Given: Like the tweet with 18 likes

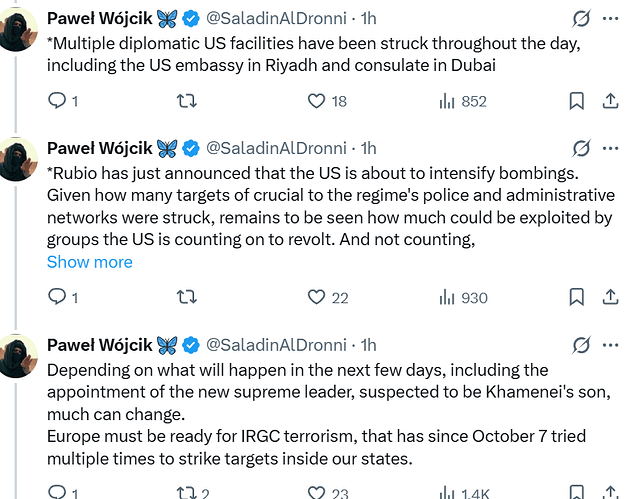Looking at the screenshot, I should pyautogui.click(x=317, y=101).
